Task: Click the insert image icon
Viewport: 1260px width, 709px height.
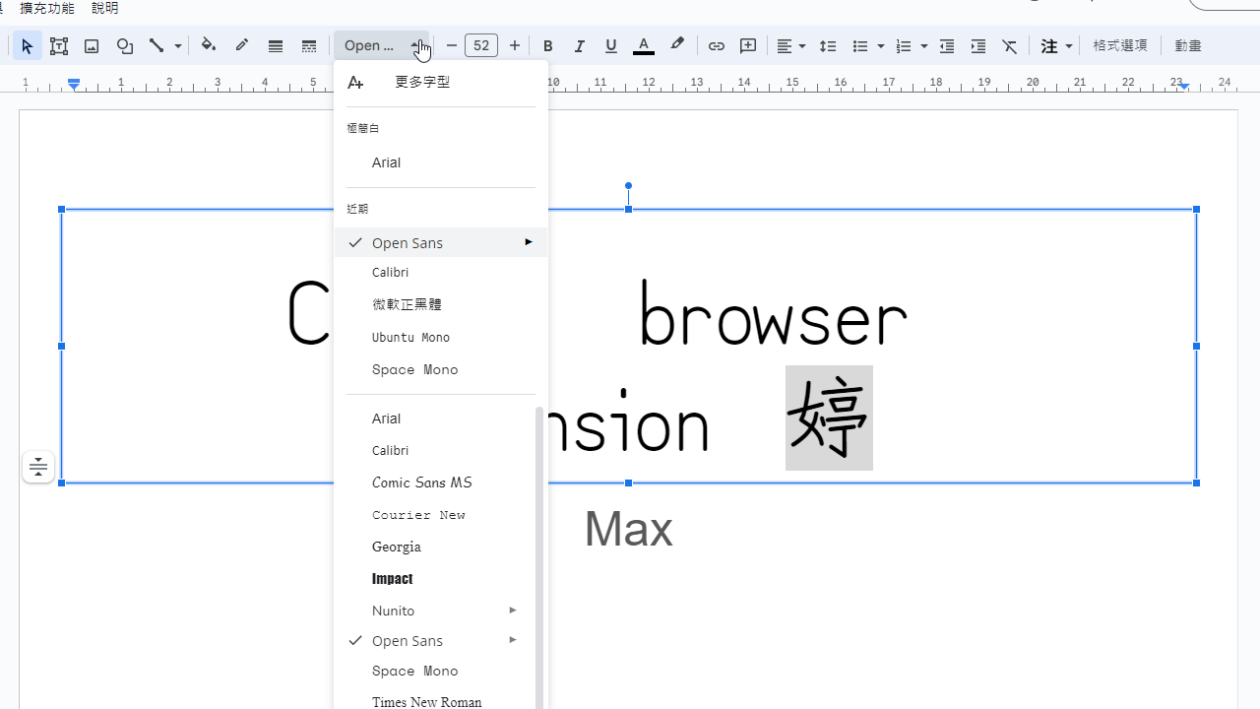Action: [x=91, y=45]
